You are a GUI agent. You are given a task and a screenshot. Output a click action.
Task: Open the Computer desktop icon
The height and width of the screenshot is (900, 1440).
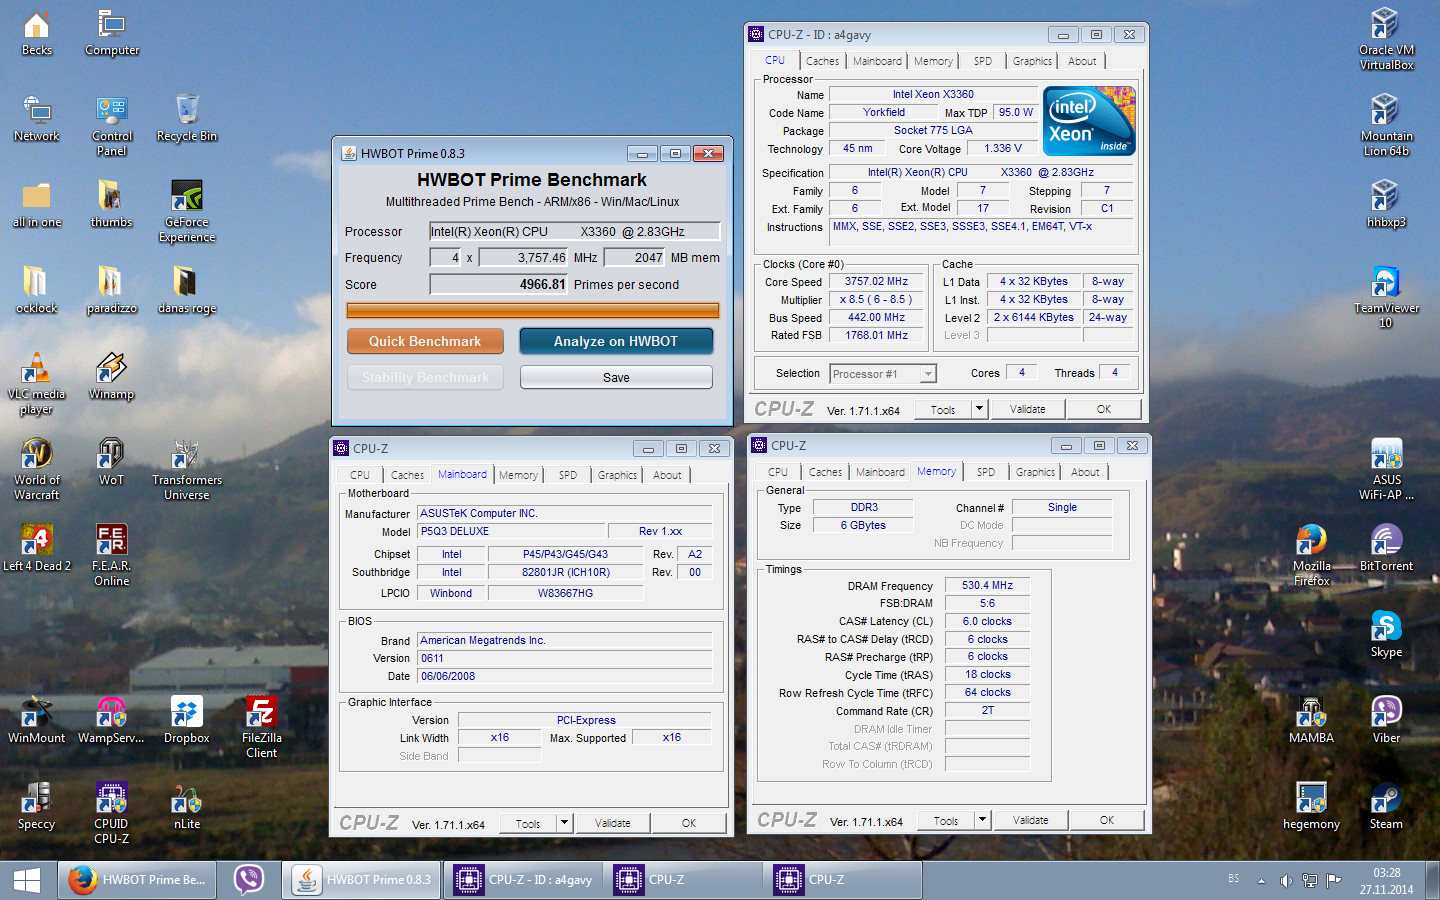[112, 32]
